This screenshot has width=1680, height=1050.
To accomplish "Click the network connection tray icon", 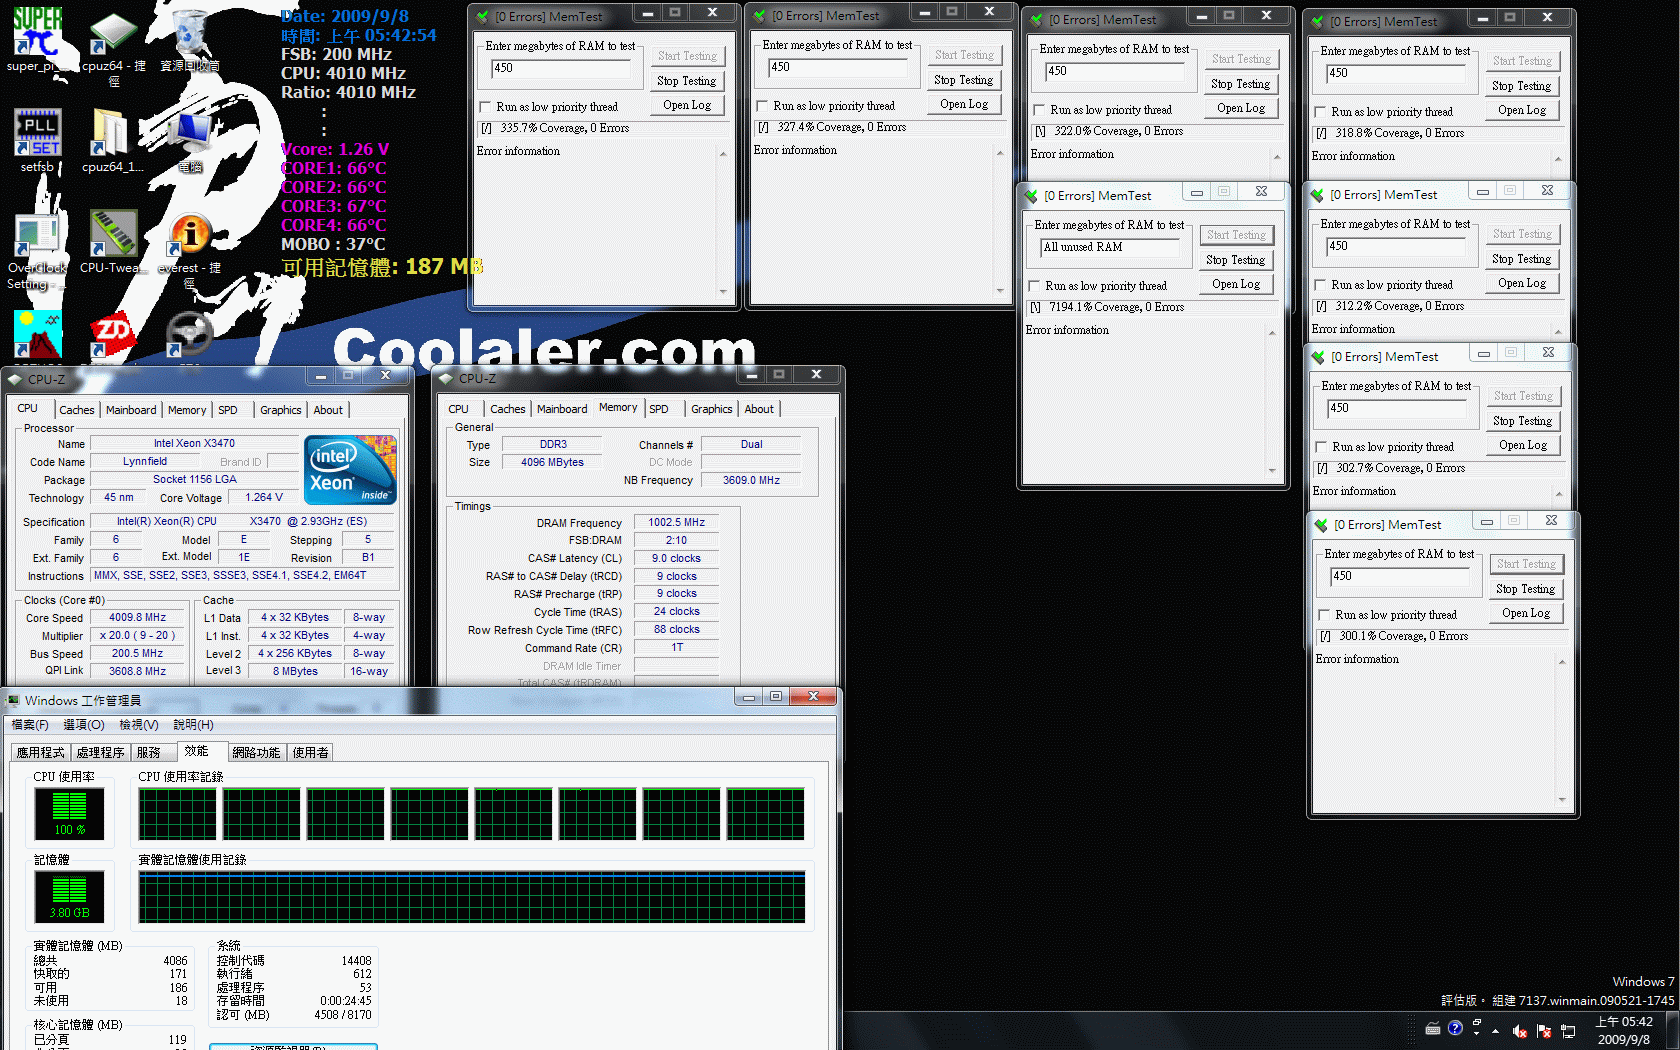I will (1568, 1031).
